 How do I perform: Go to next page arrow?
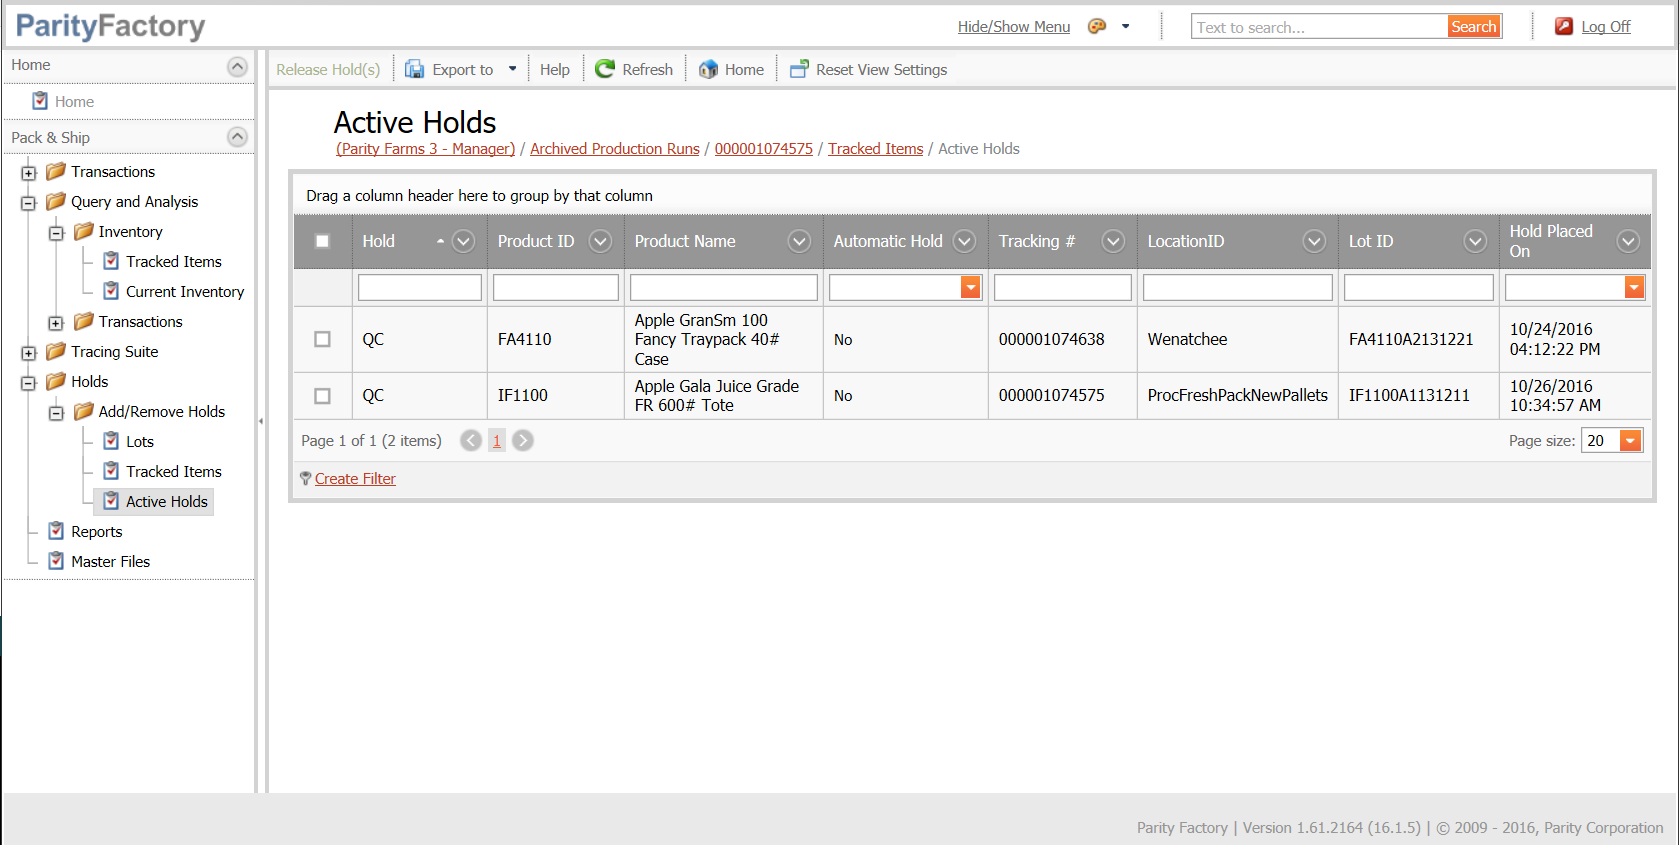523,441
